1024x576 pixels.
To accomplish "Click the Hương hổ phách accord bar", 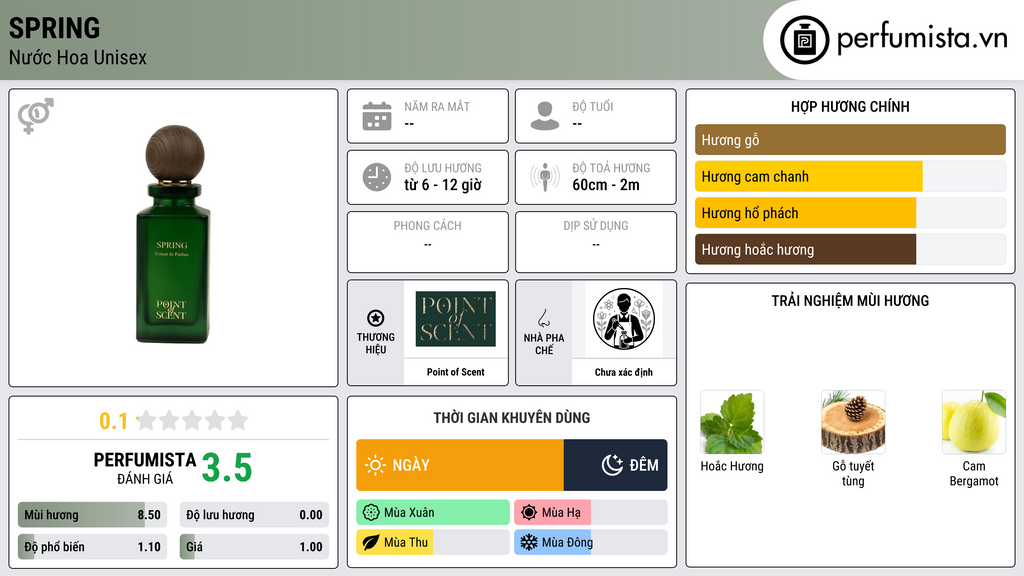I will pyautogui.click(x=850, y=213).
